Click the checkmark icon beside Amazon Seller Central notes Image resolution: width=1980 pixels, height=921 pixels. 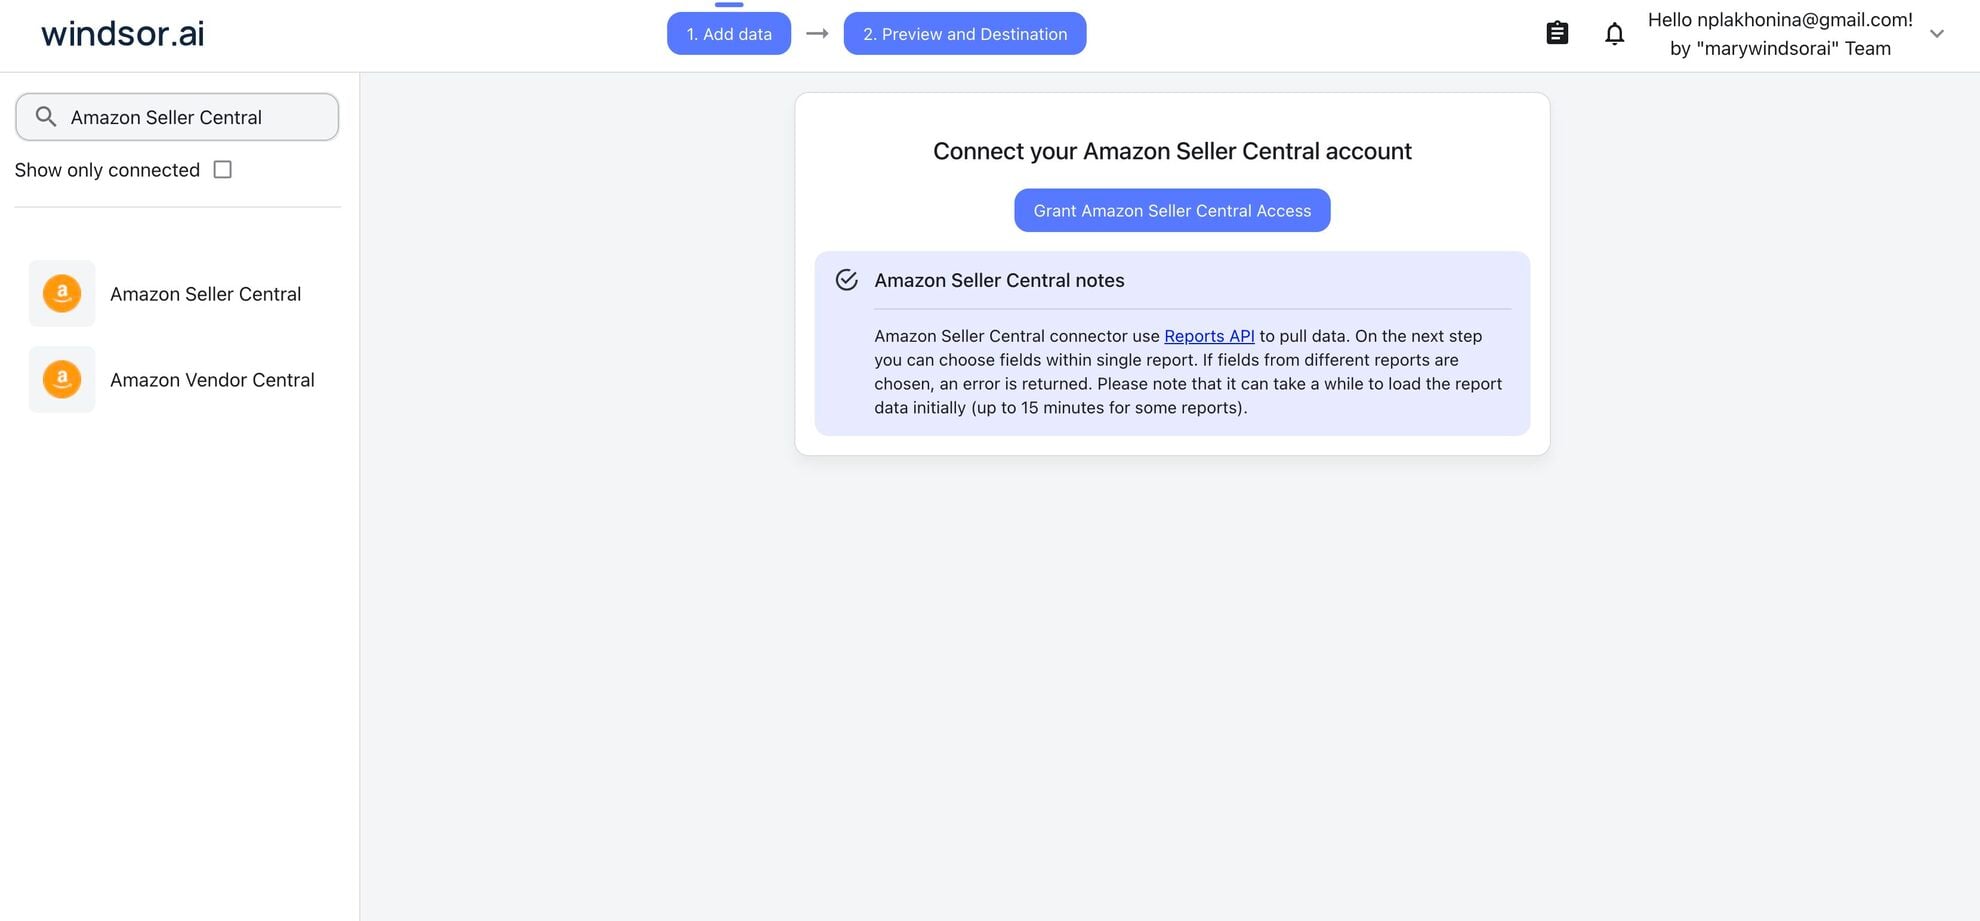tap(847, 280)
